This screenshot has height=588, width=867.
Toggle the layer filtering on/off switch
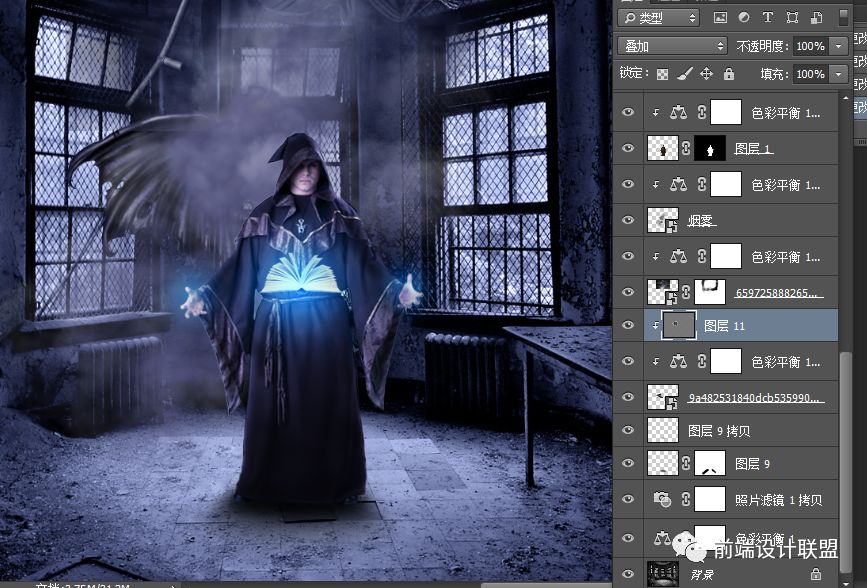point(843,18)
